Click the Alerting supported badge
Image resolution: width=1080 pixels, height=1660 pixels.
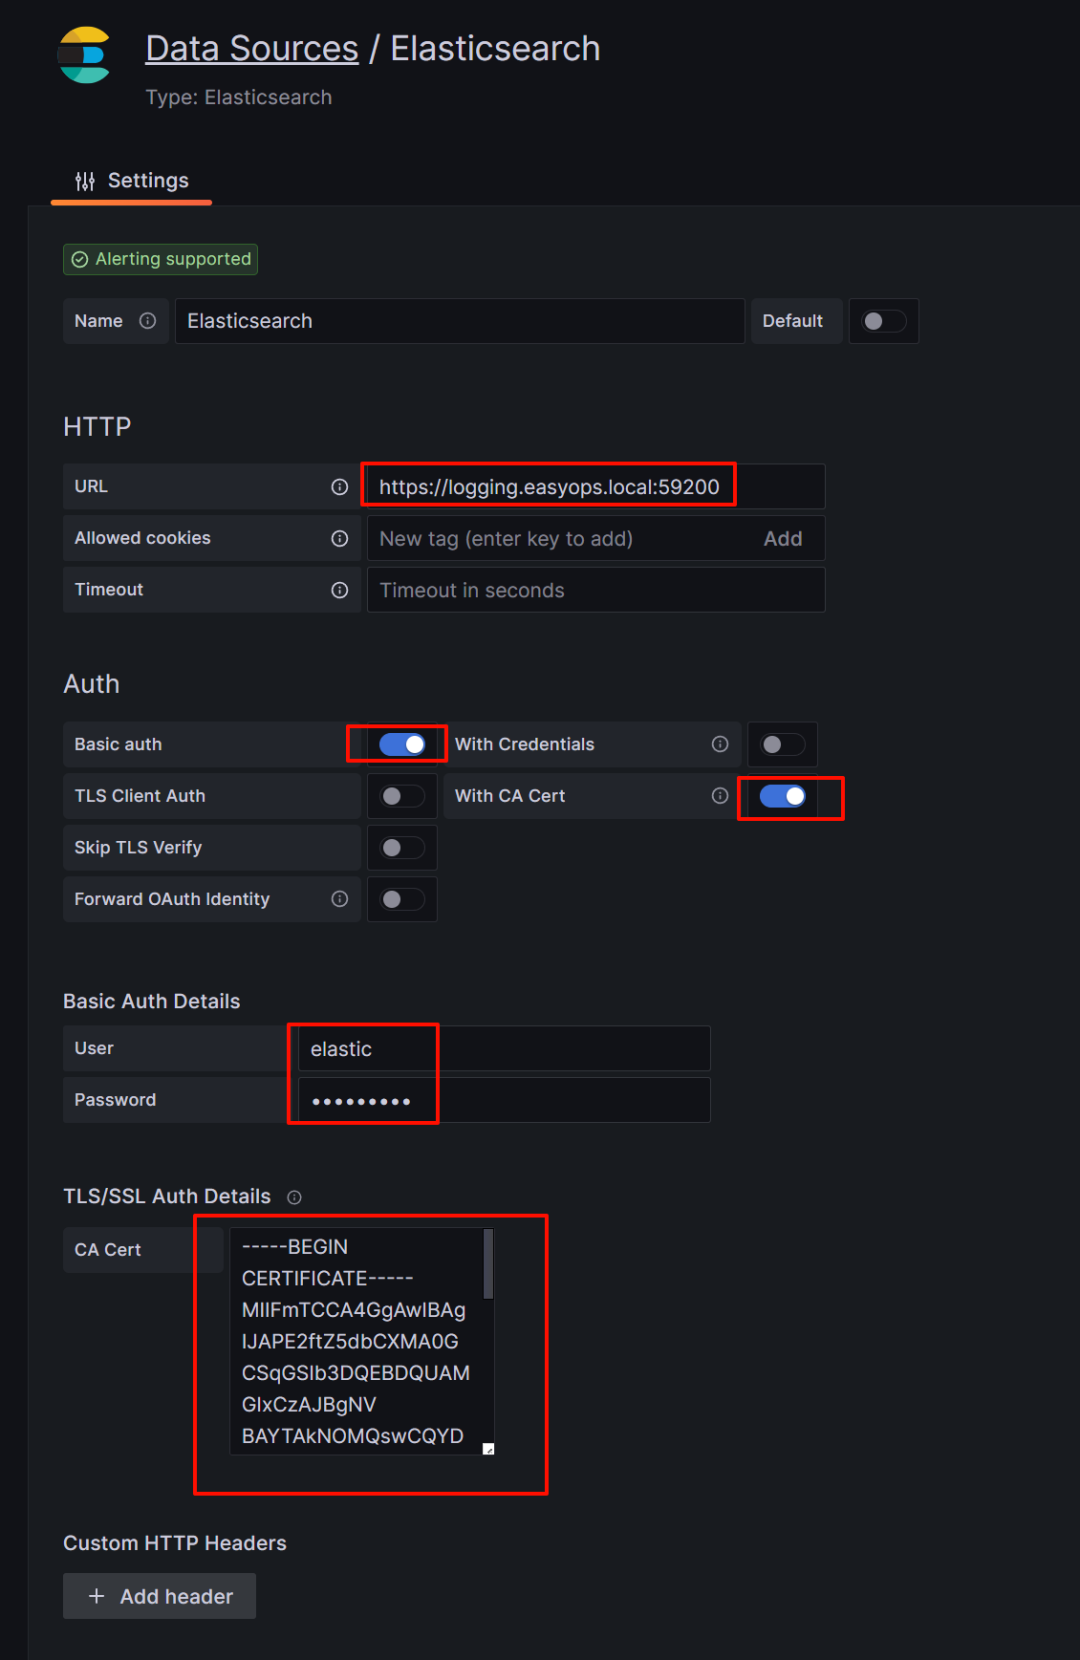[161, 260]
